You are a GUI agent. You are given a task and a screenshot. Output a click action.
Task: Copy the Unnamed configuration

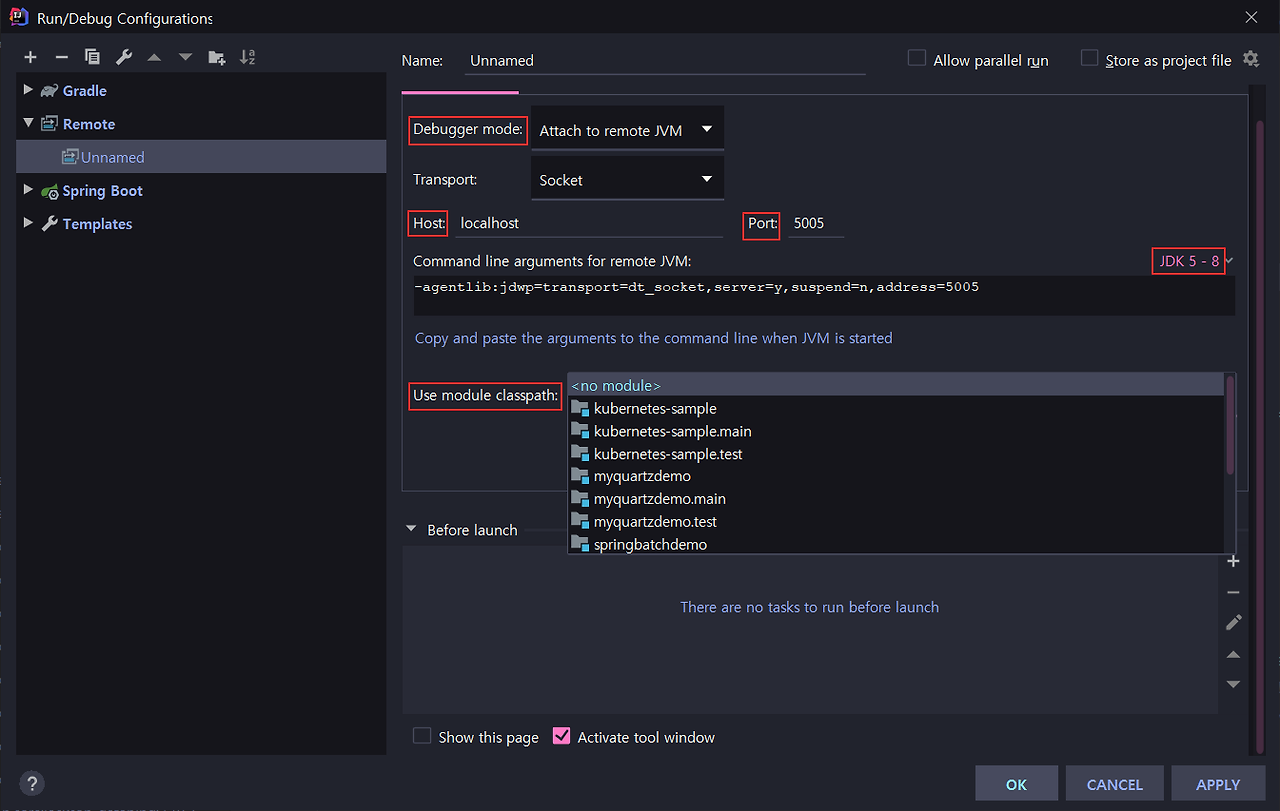point(92,57)
